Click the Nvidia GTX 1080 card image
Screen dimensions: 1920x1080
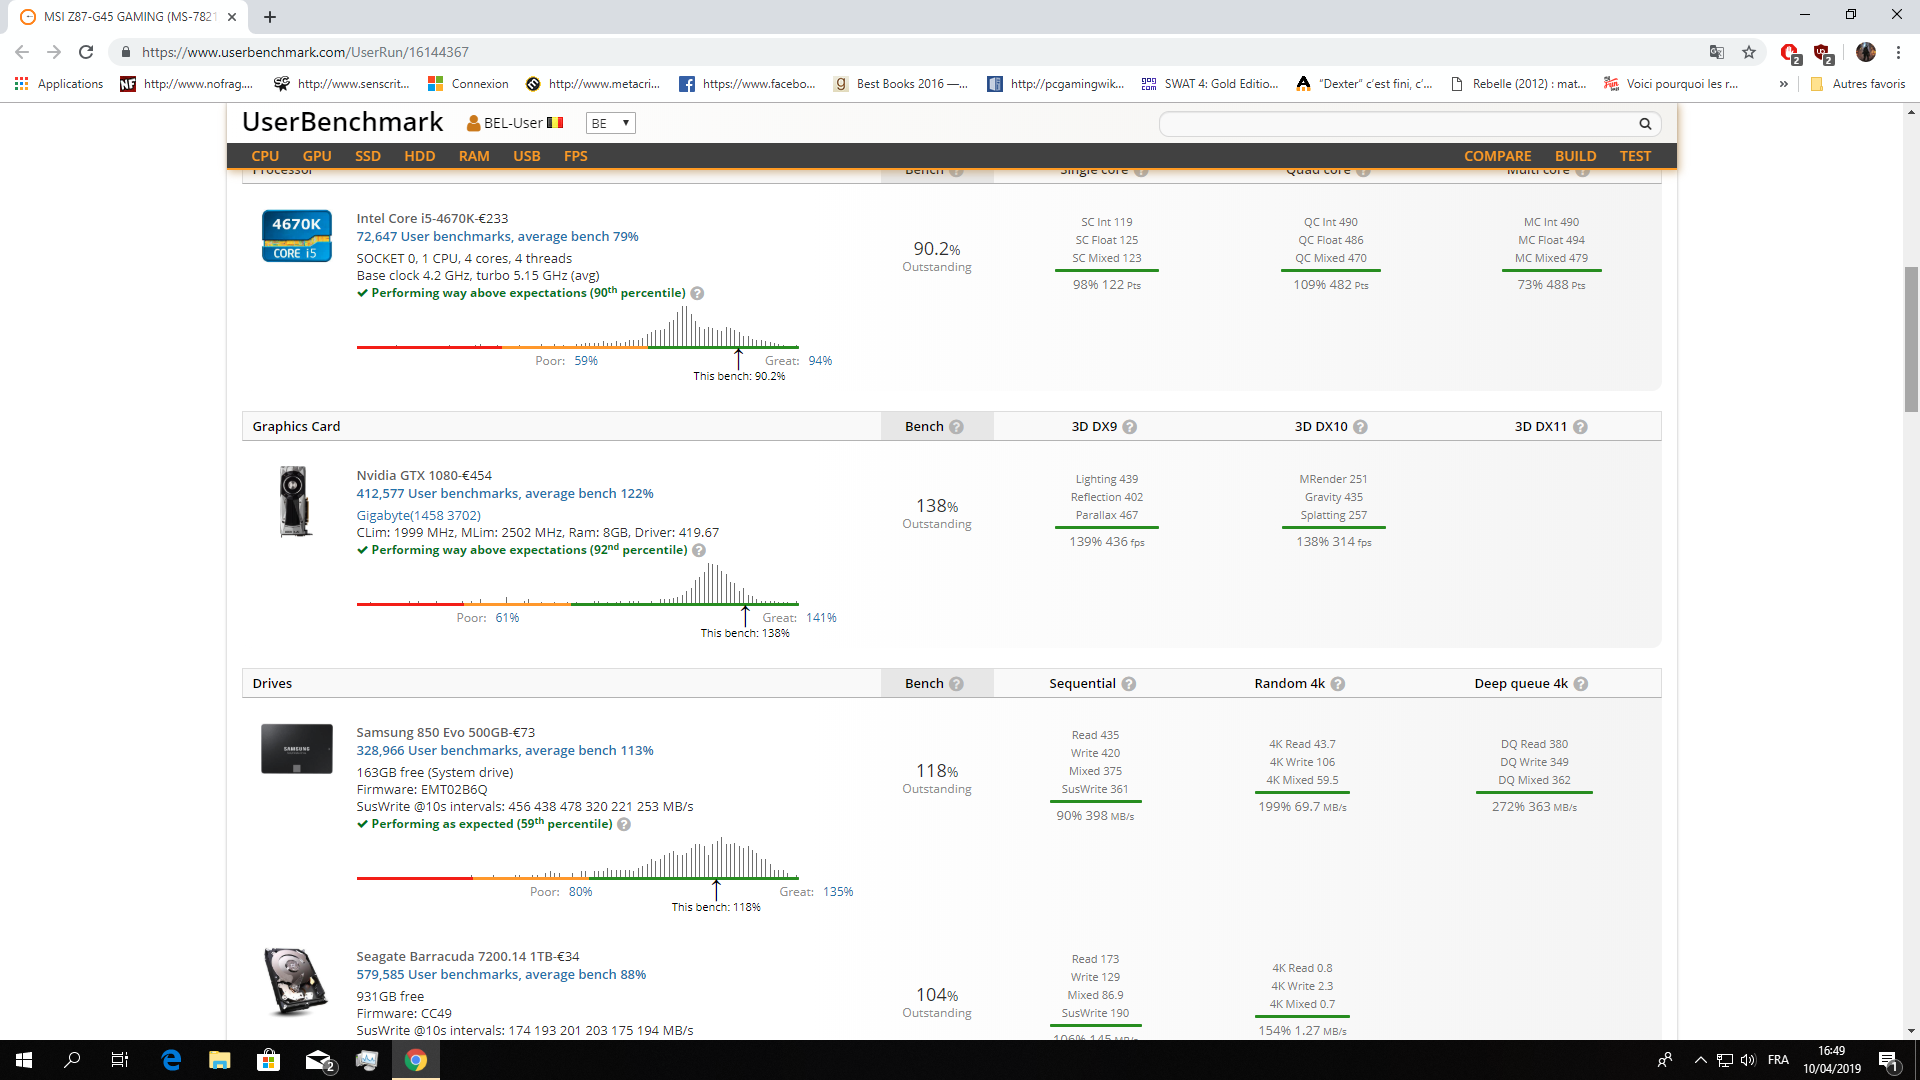pyautogui.click(x=294, y=501)
